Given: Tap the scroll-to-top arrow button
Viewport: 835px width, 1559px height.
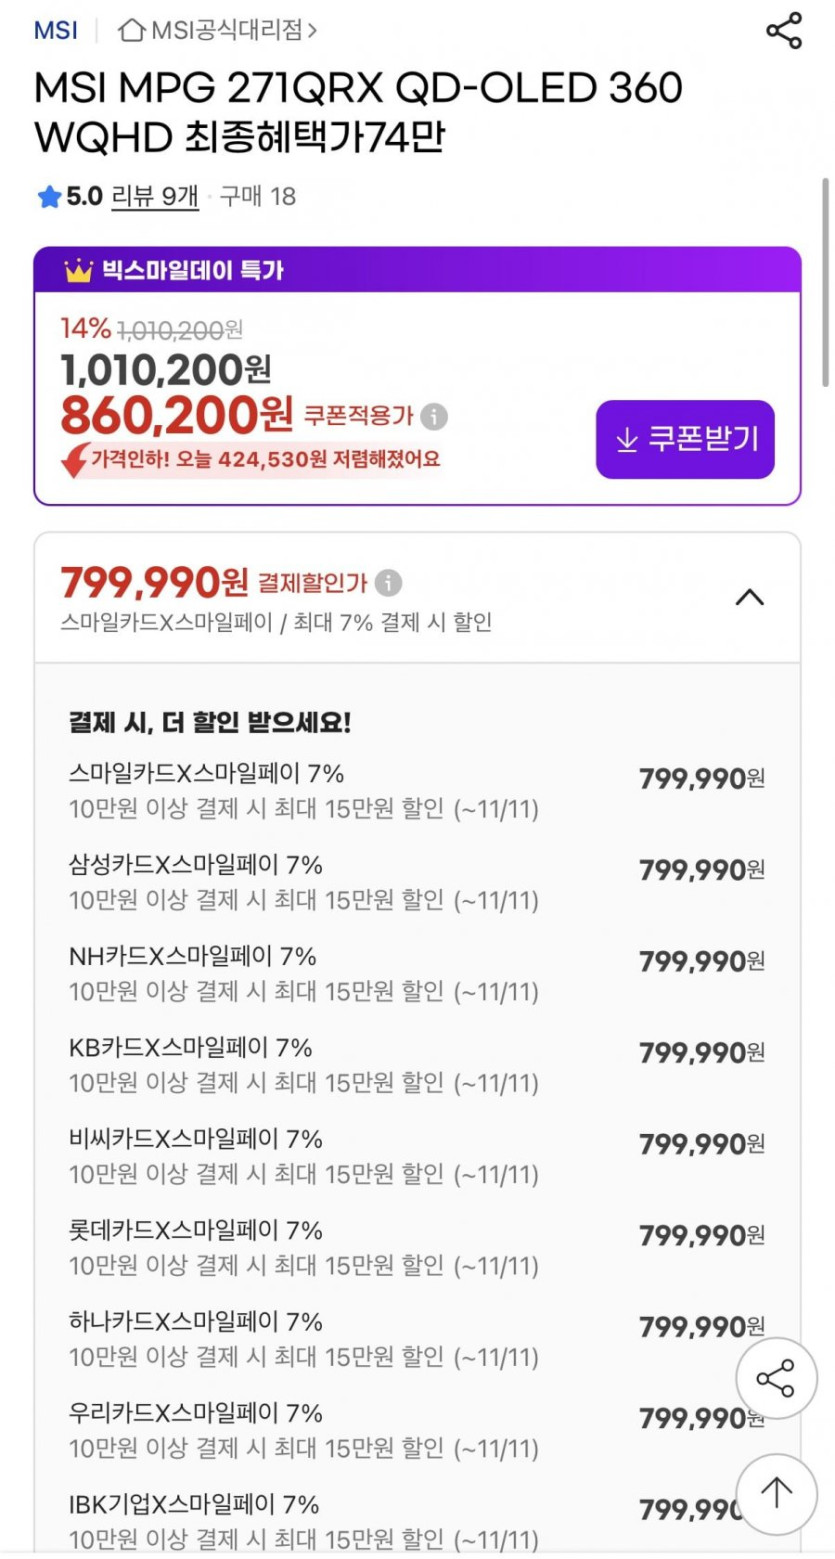Looking at the screenshot, I should 776,1494.
